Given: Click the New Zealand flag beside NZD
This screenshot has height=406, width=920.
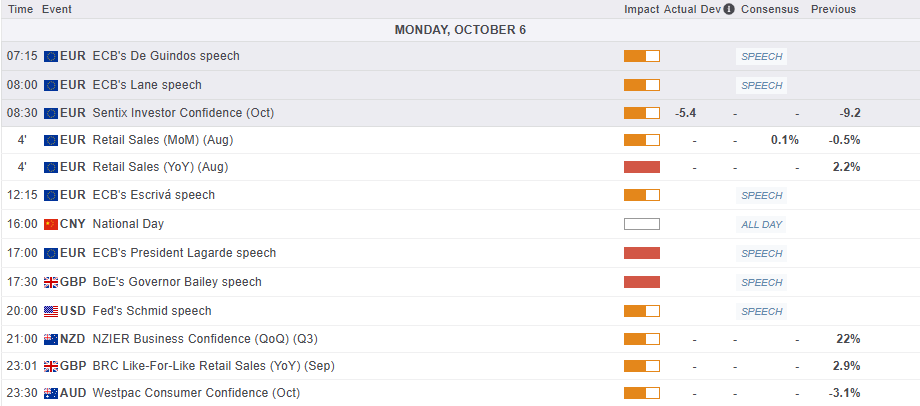Looking at the screenshot, I should click(x=51, y=339).
